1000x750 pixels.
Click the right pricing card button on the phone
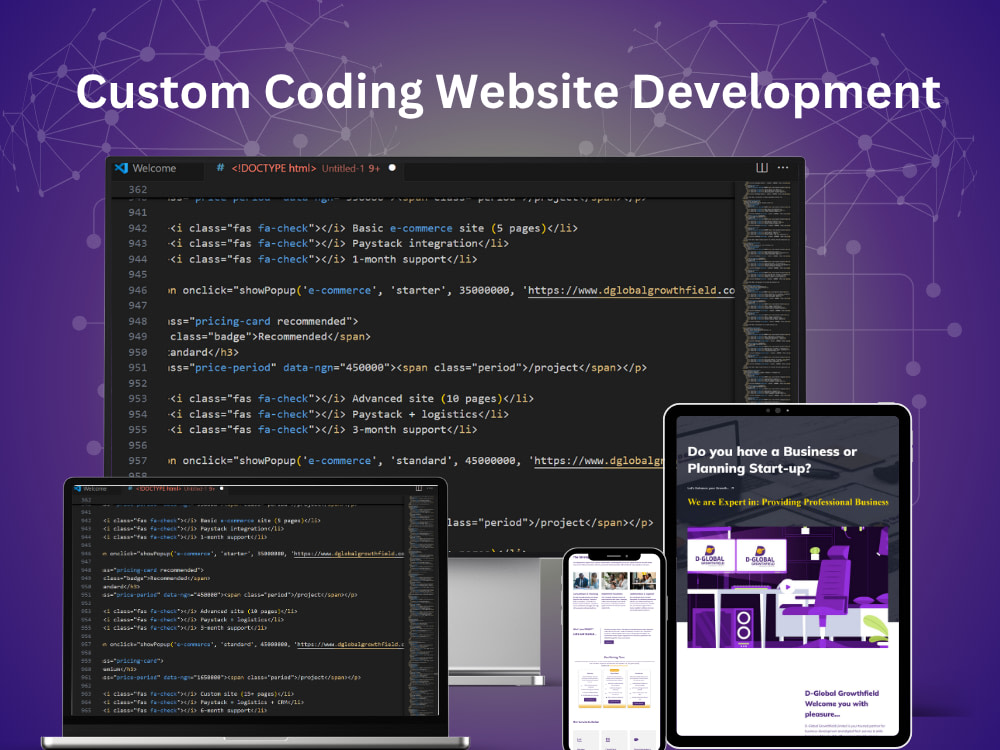coord(639,703)
